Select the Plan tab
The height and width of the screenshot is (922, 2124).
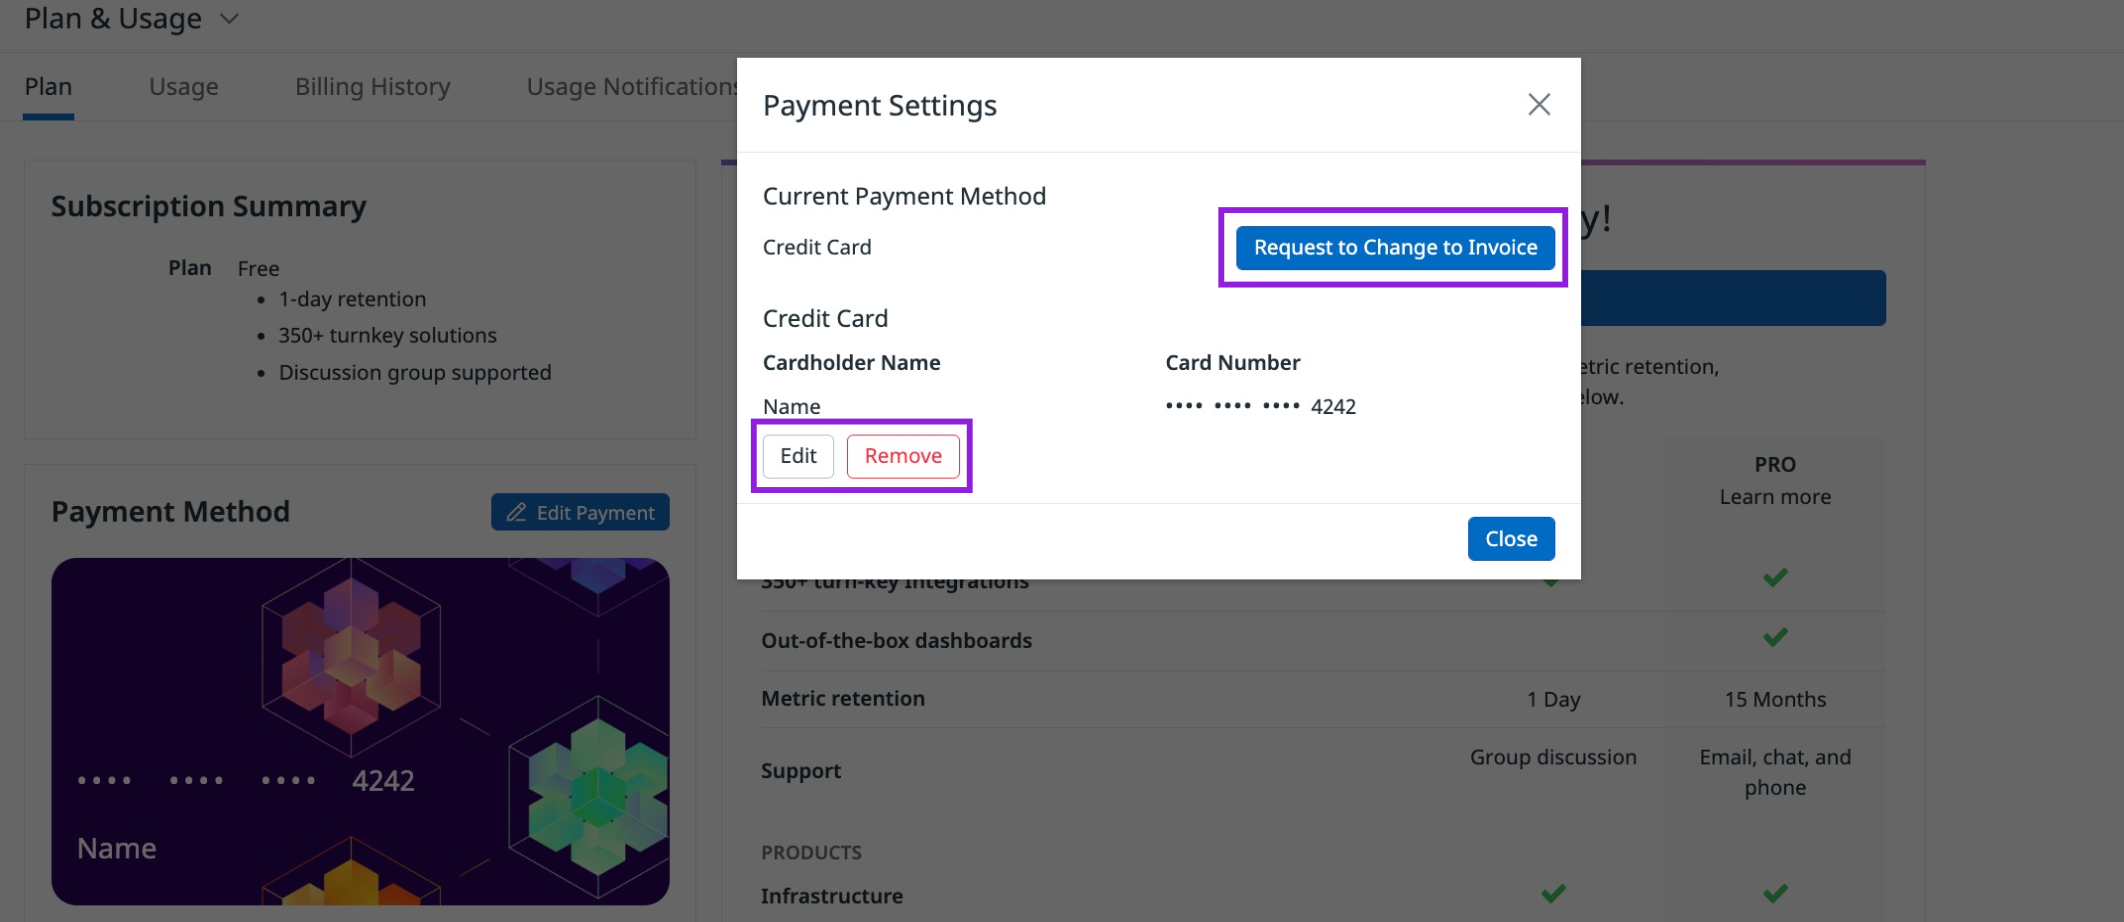coord(48,87)
